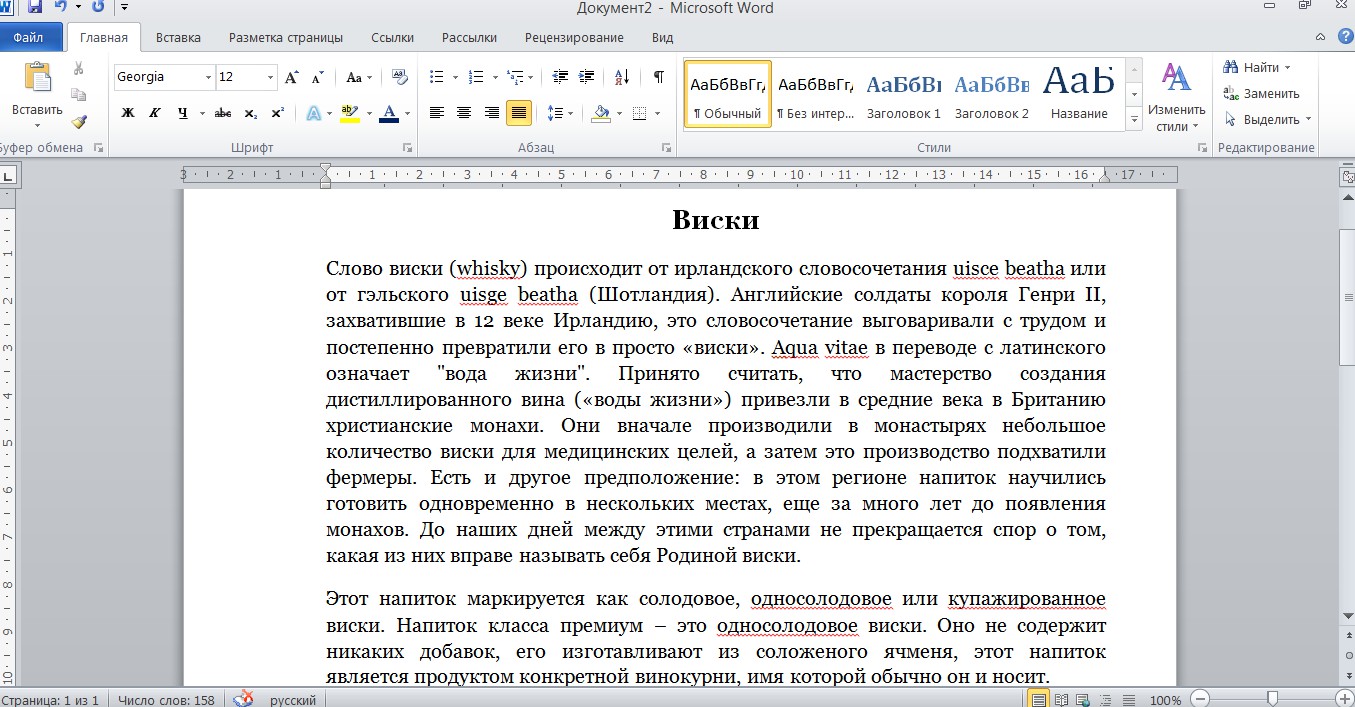Toggle bold formatting (Ж button)
This screenshot has height=707, width=1355.
[128, 113]
